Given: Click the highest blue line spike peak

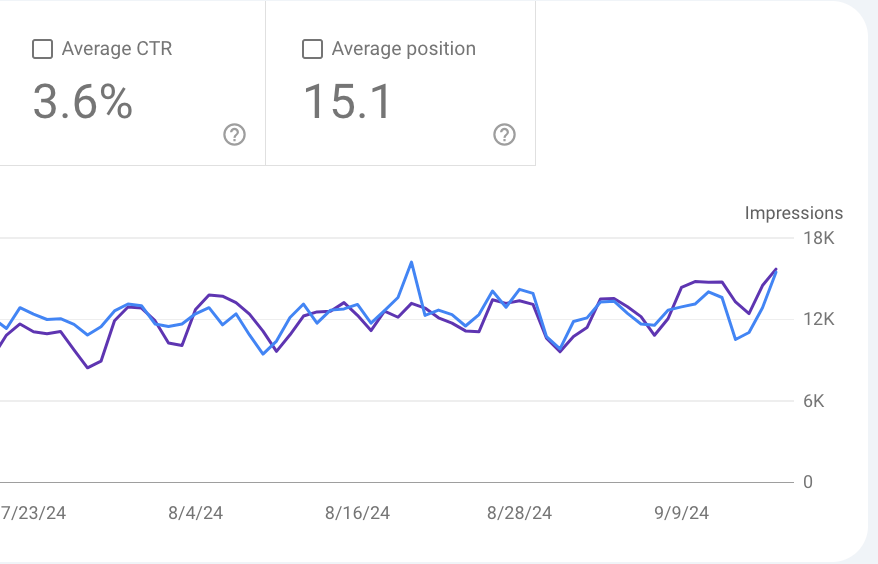Looking at the screenshot, I should pos(411,262).
